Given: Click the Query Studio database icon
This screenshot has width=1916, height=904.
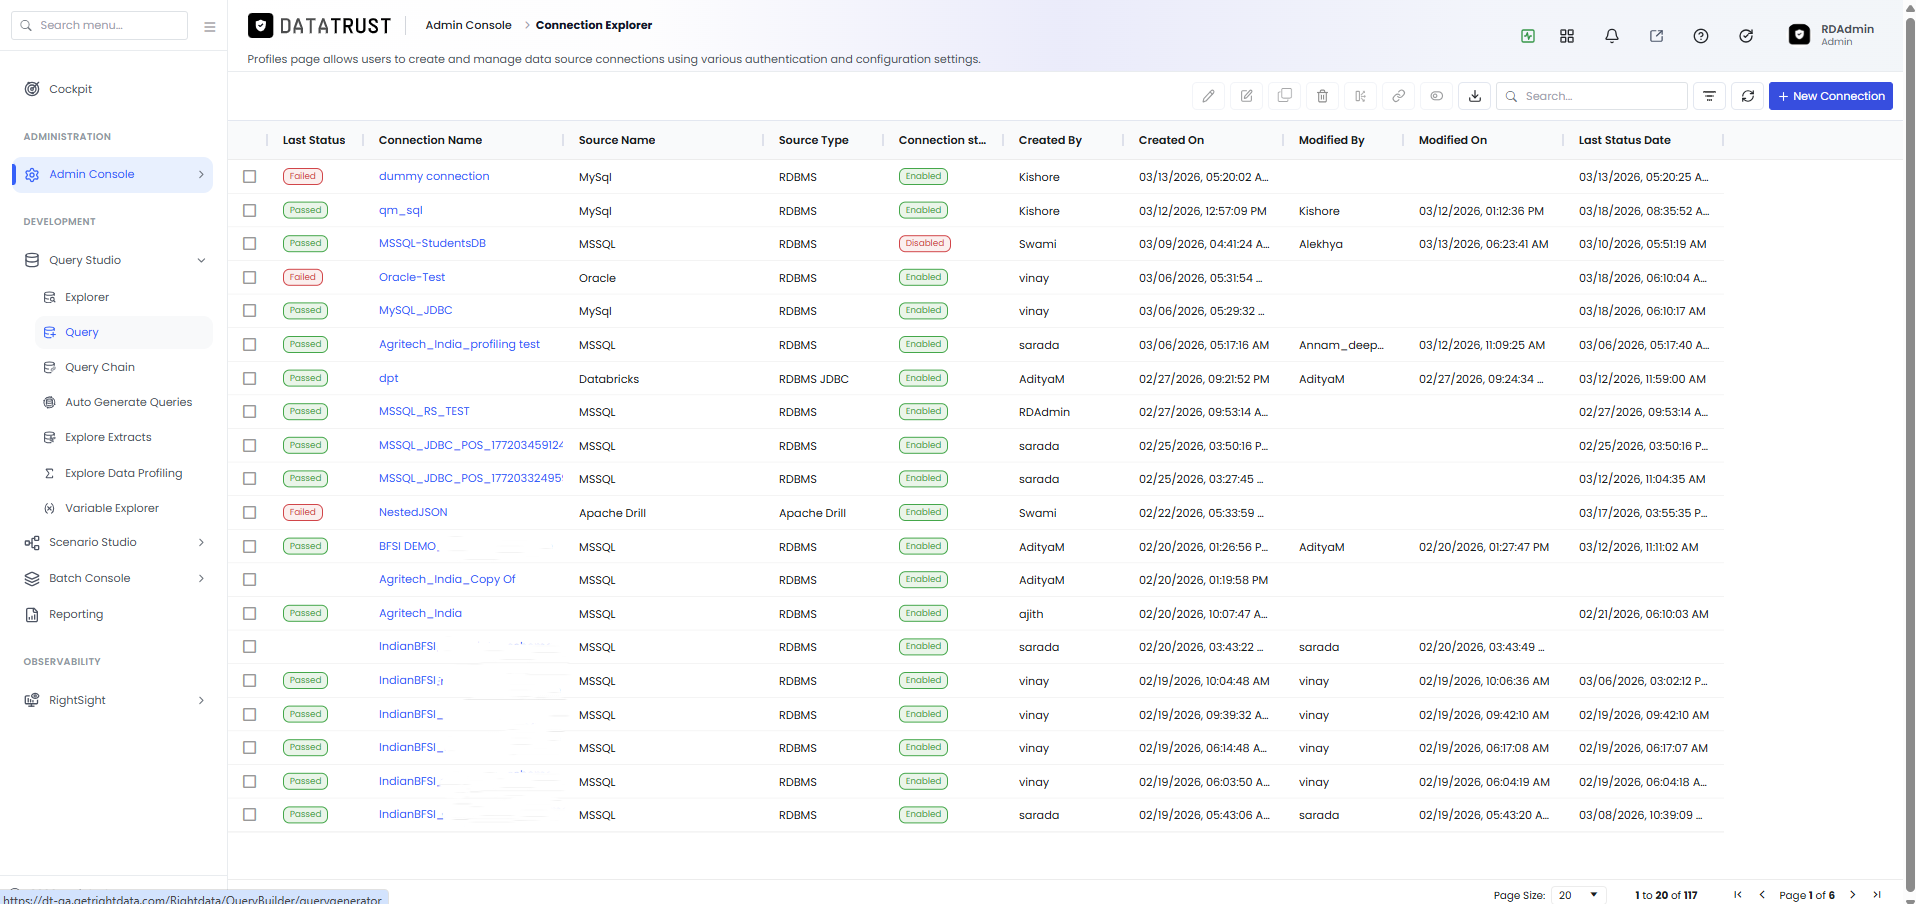Looking at the screenshot, I should coord(32,260).
